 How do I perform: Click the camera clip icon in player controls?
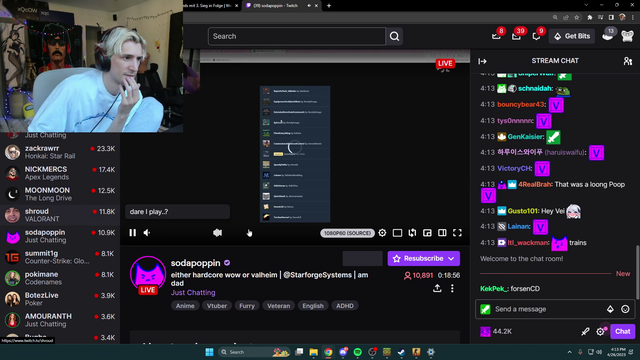pyautogui.click(x=218, y=233)
